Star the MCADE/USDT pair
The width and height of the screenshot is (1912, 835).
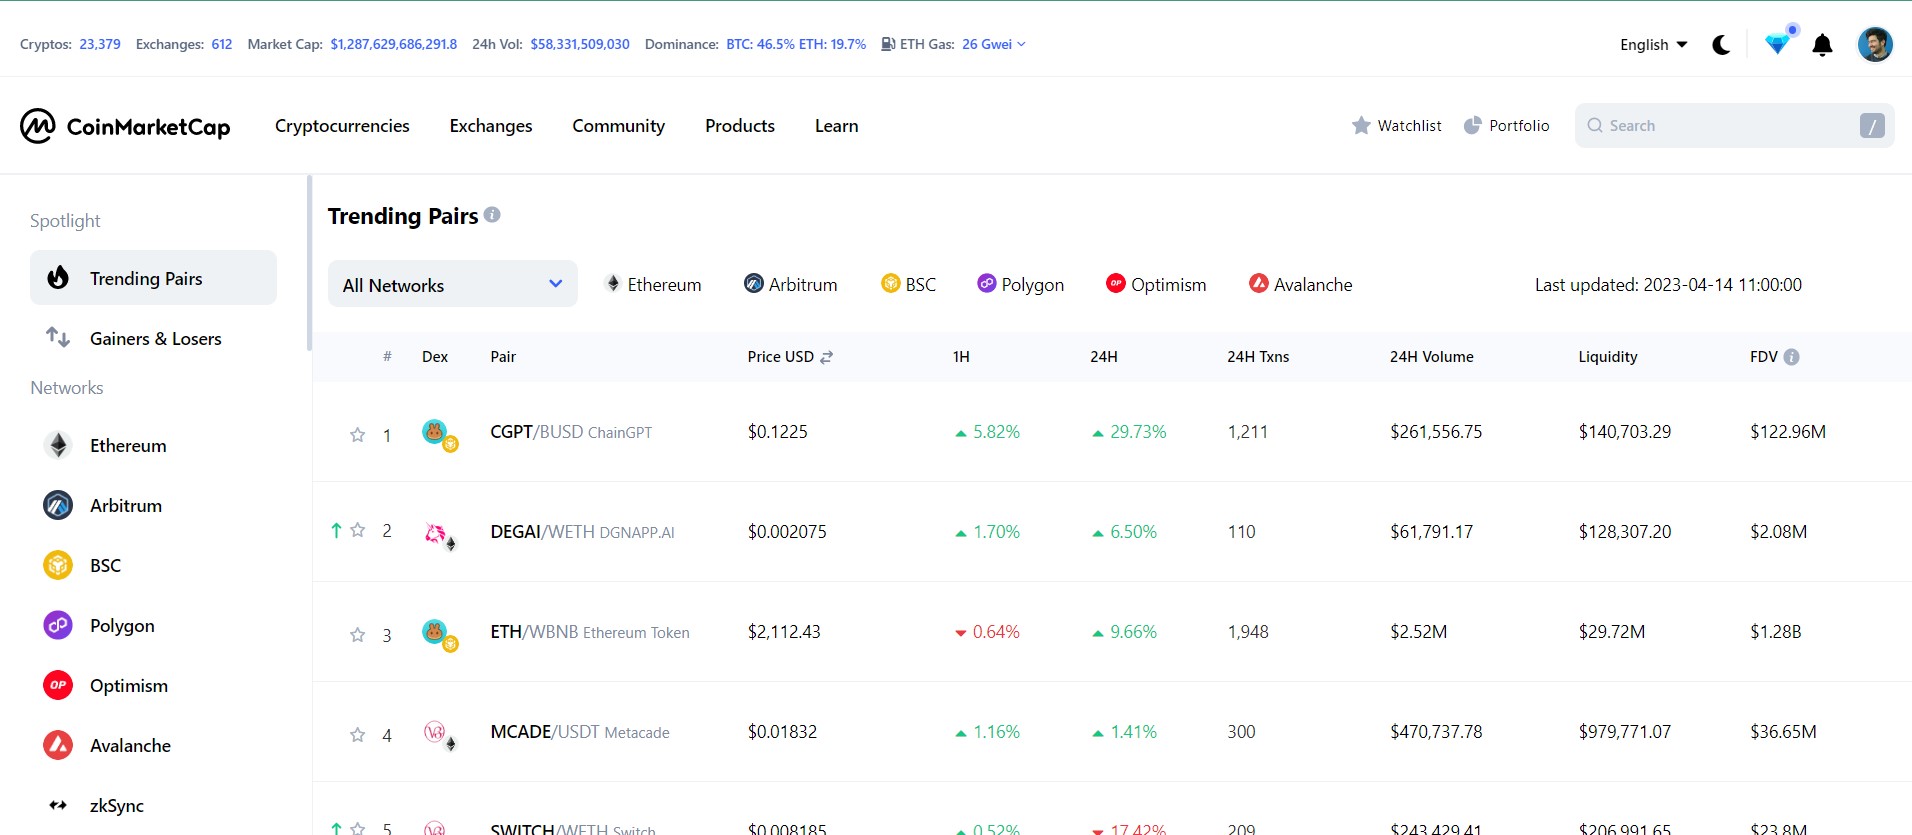(357, 735)
